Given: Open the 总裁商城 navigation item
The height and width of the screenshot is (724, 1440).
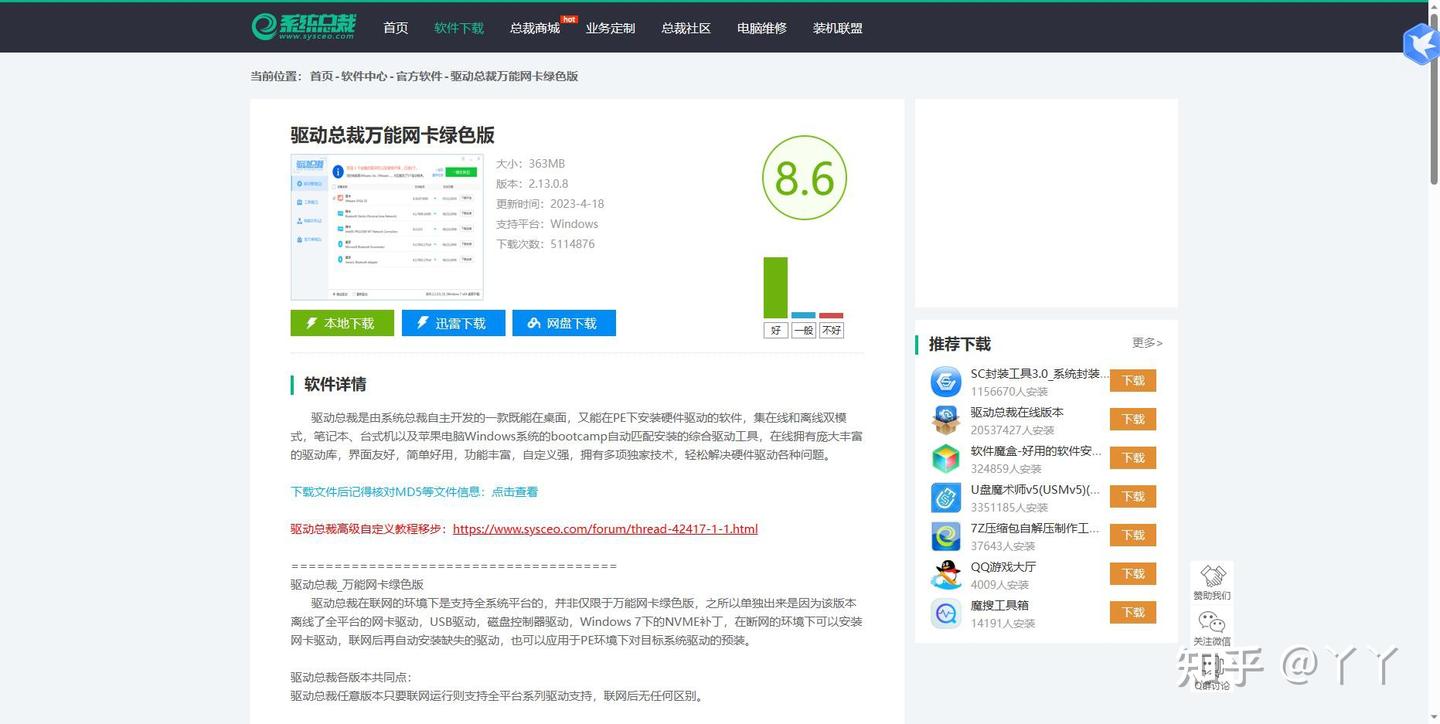Looking at the screenshot, I should tap(535, 28).
